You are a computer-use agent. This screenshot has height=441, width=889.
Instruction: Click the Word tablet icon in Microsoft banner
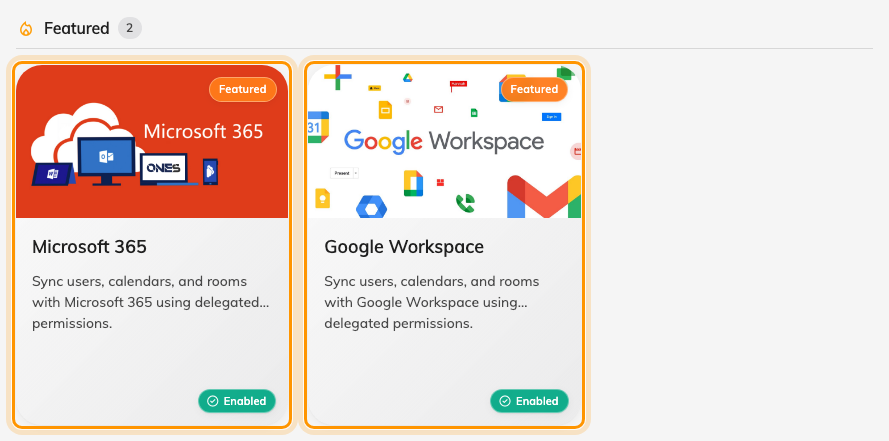53,174
